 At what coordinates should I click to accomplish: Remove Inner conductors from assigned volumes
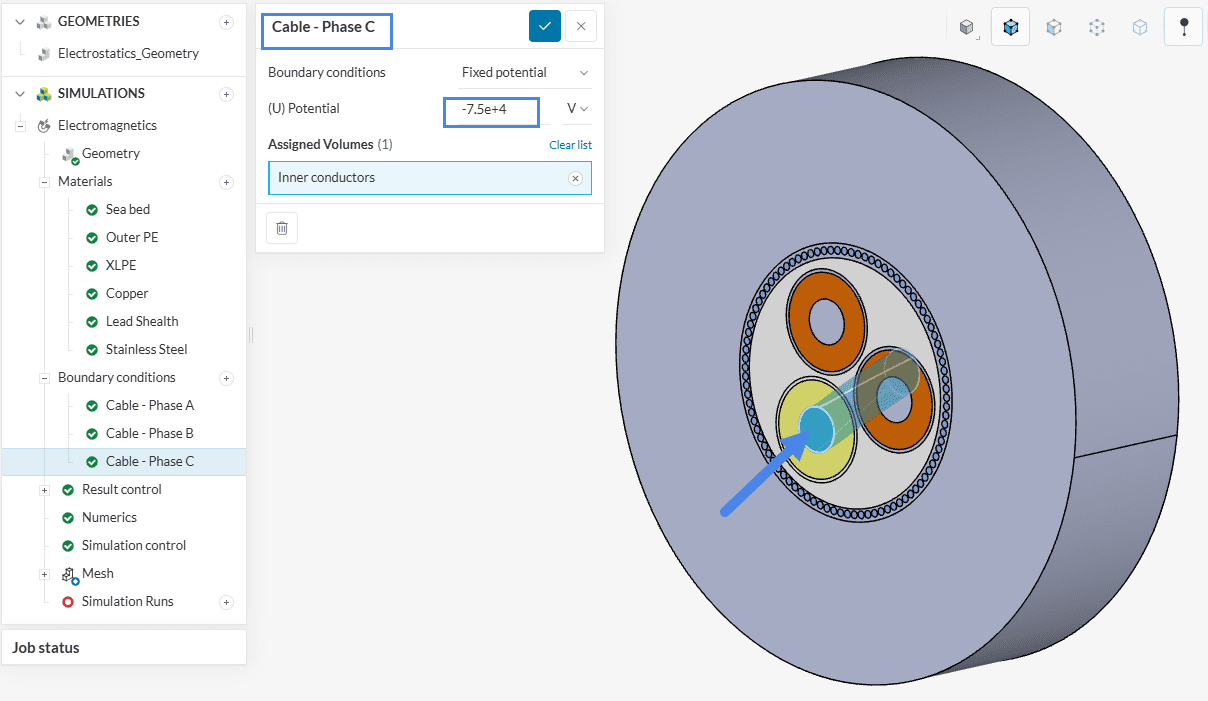[575, 178]
